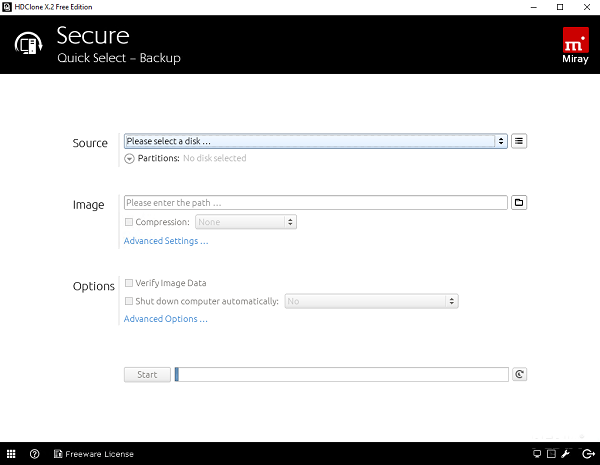Check Shut down computer automatically
This screenshot has height=465, width=600.
tap(129, 300)
